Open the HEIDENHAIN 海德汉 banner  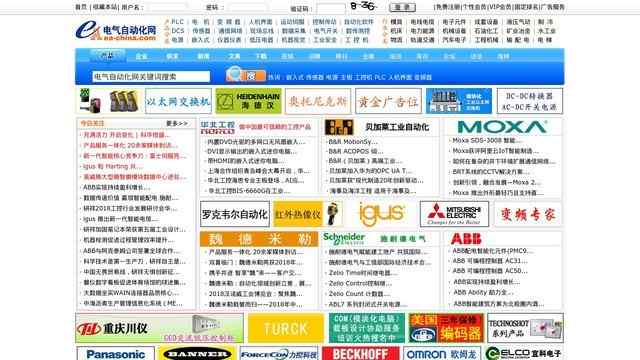pyautogui.click(x=248, y=101)
